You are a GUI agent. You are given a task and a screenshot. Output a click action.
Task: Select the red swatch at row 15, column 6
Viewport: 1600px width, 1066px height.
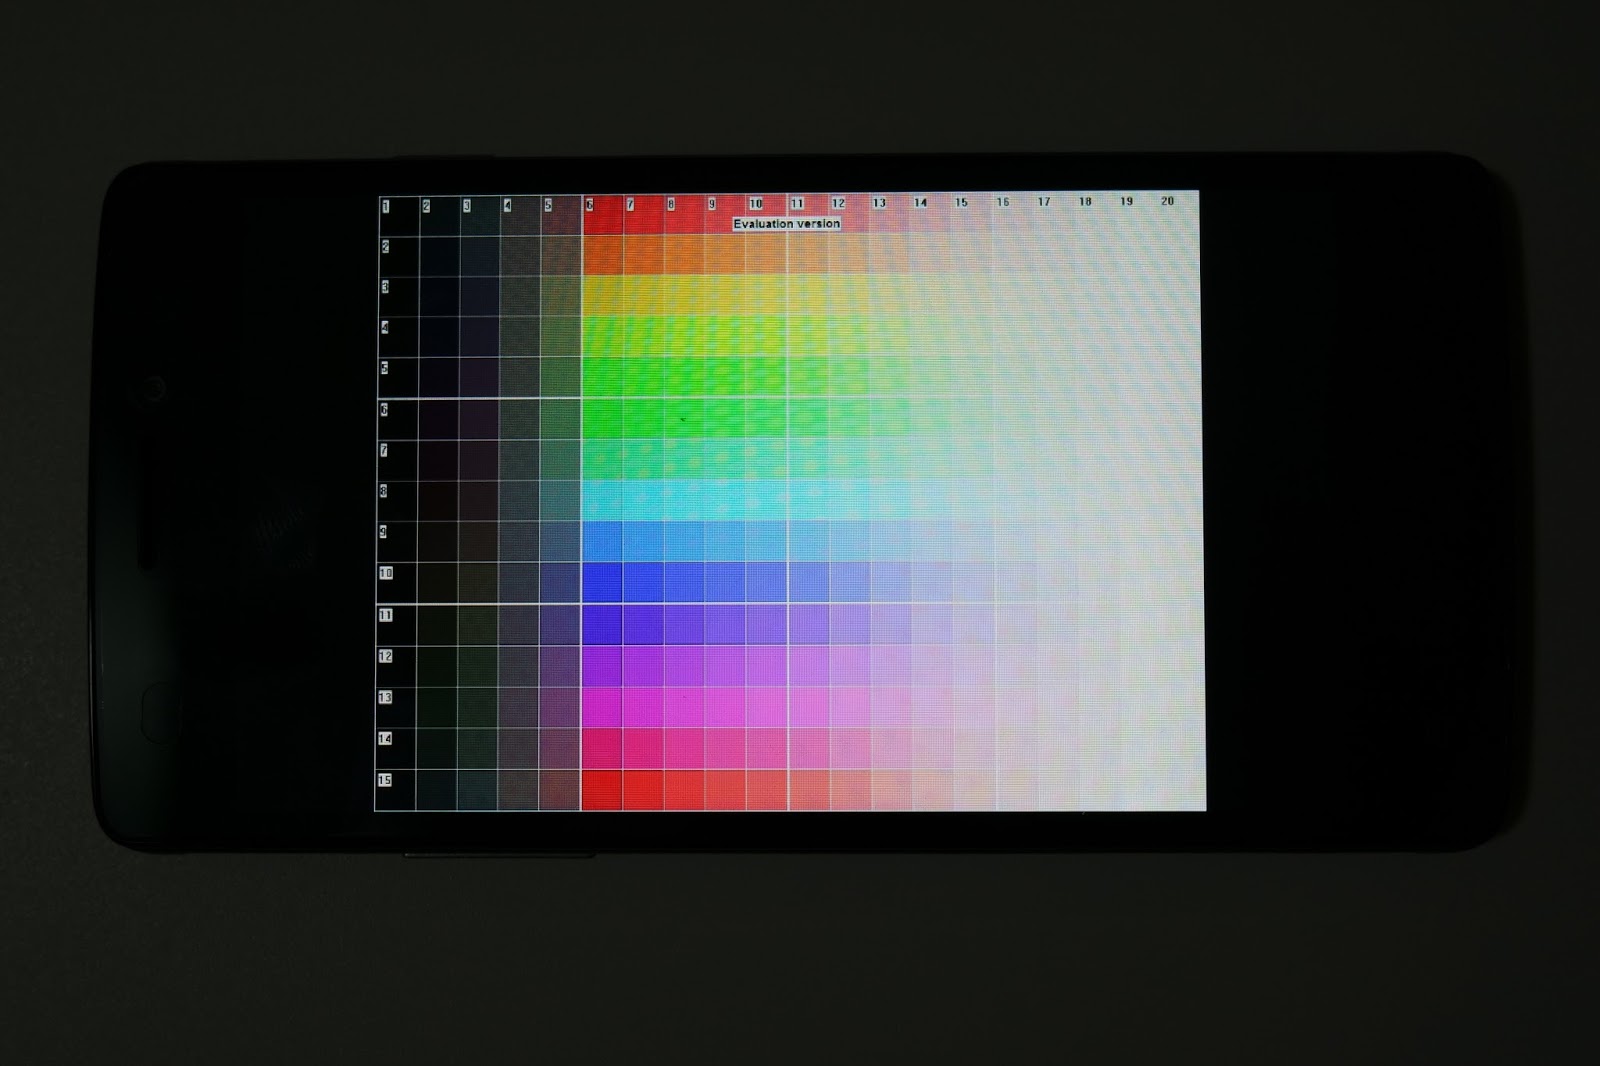click(602, 790)
